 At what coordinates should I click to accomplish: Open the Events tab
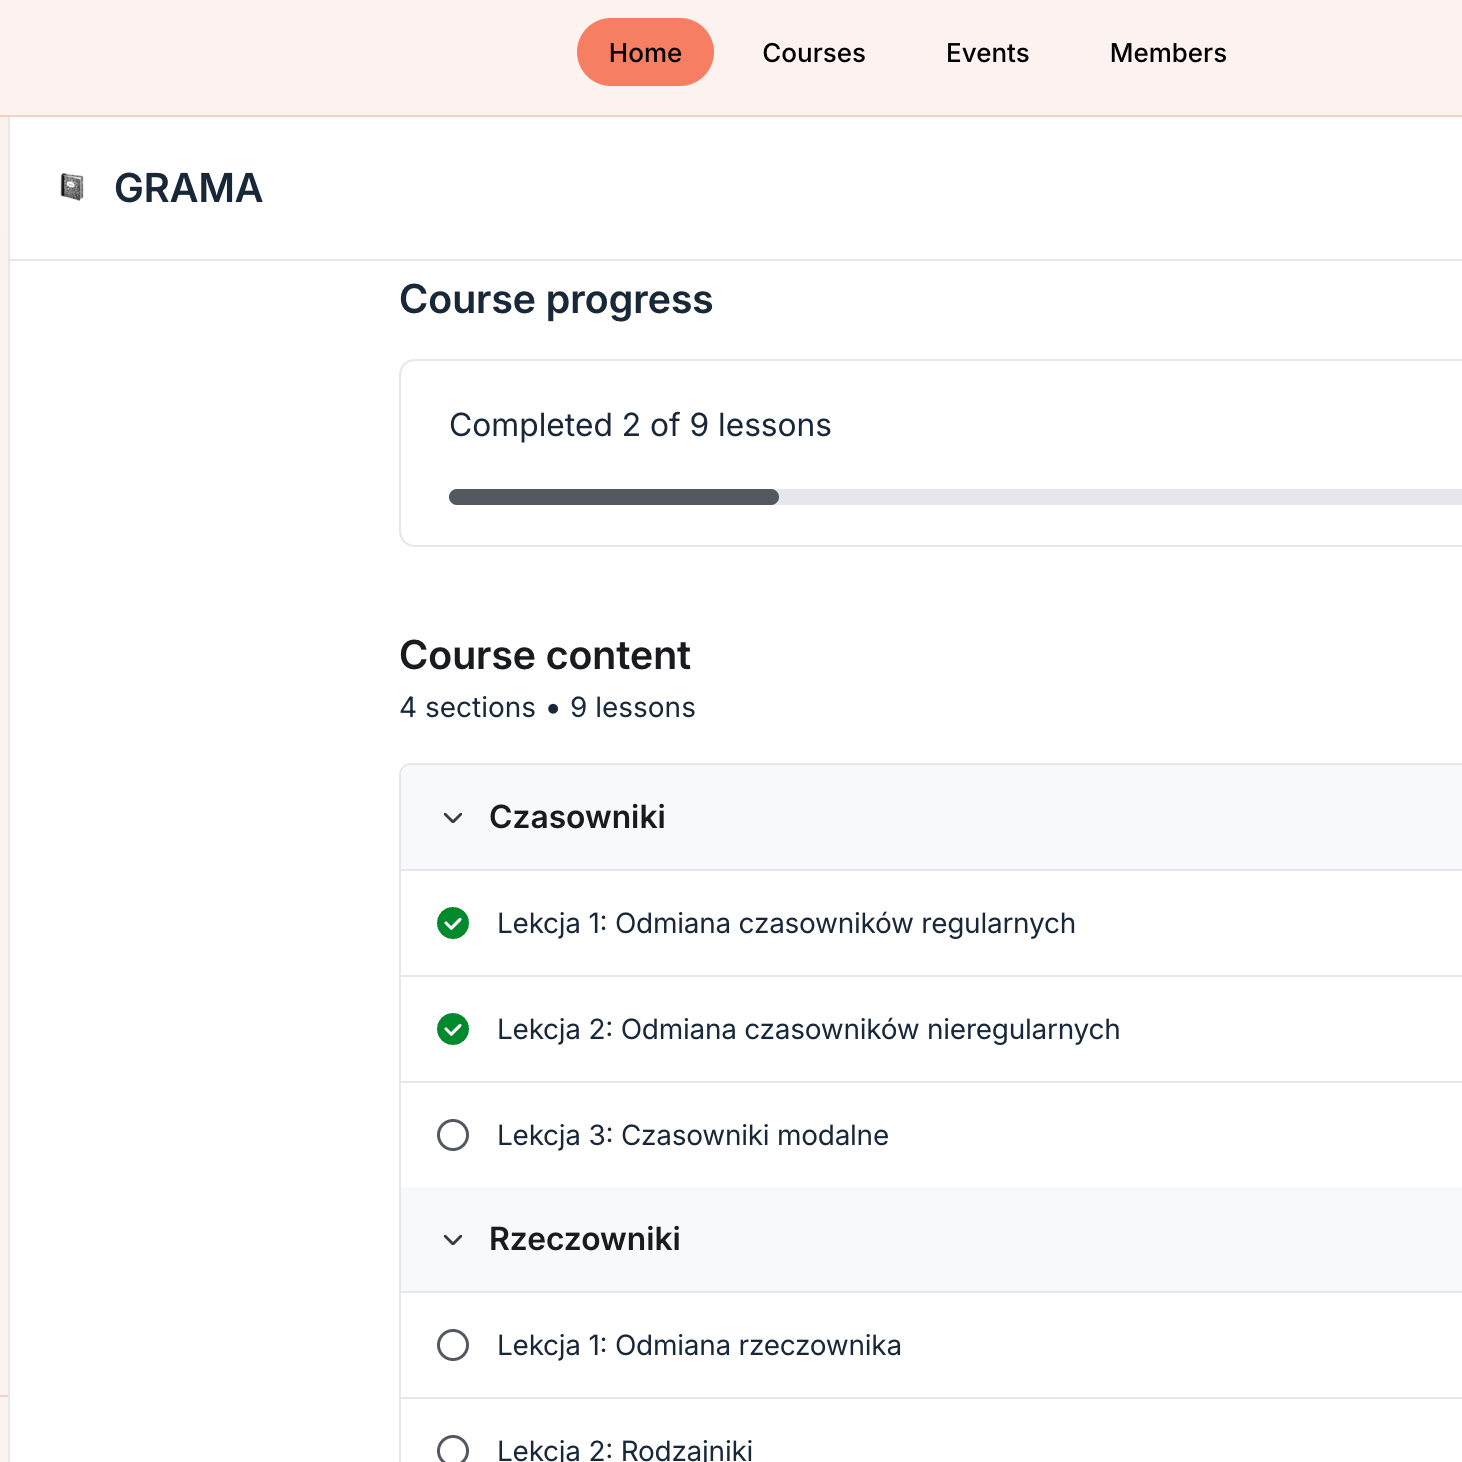pos(987,53)
